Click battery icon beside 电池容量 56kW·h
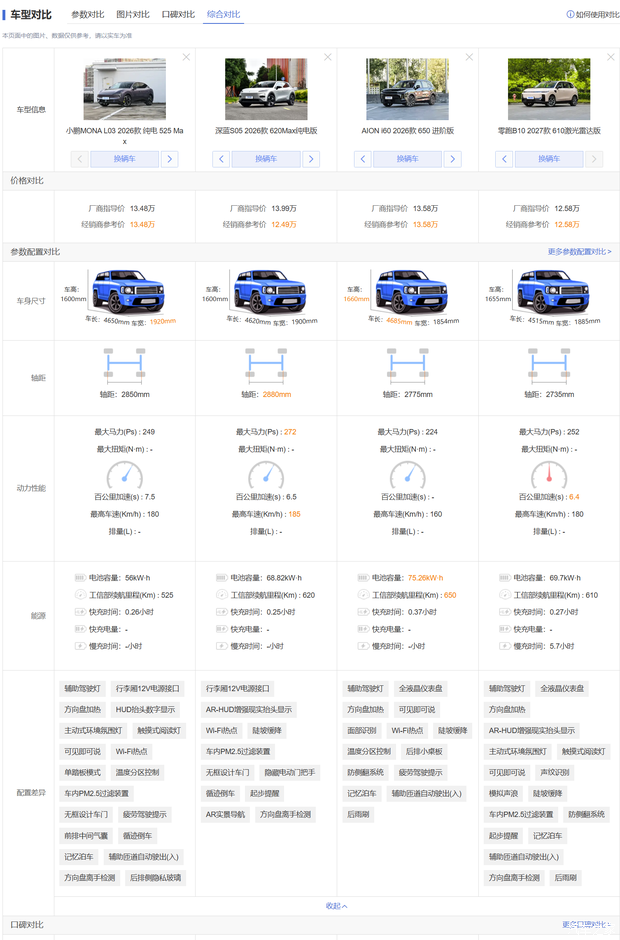 [80, 578]
